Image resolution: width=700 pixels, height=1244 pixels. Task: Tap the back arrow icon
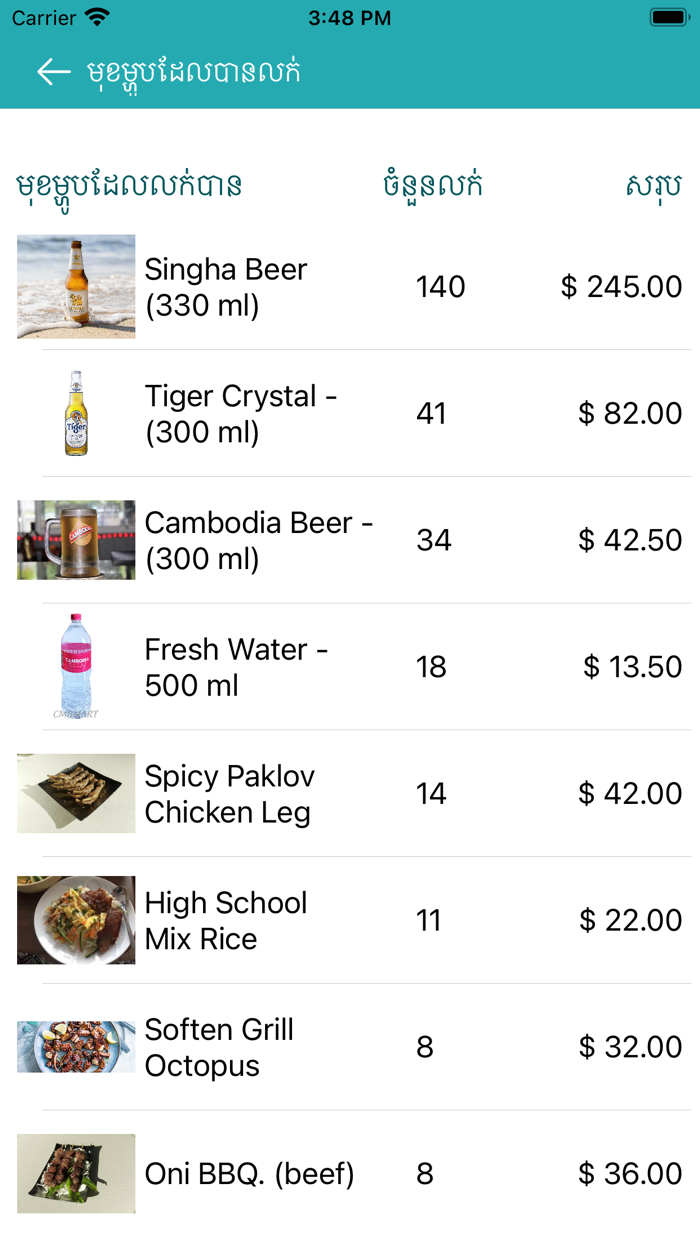(53, 71)
